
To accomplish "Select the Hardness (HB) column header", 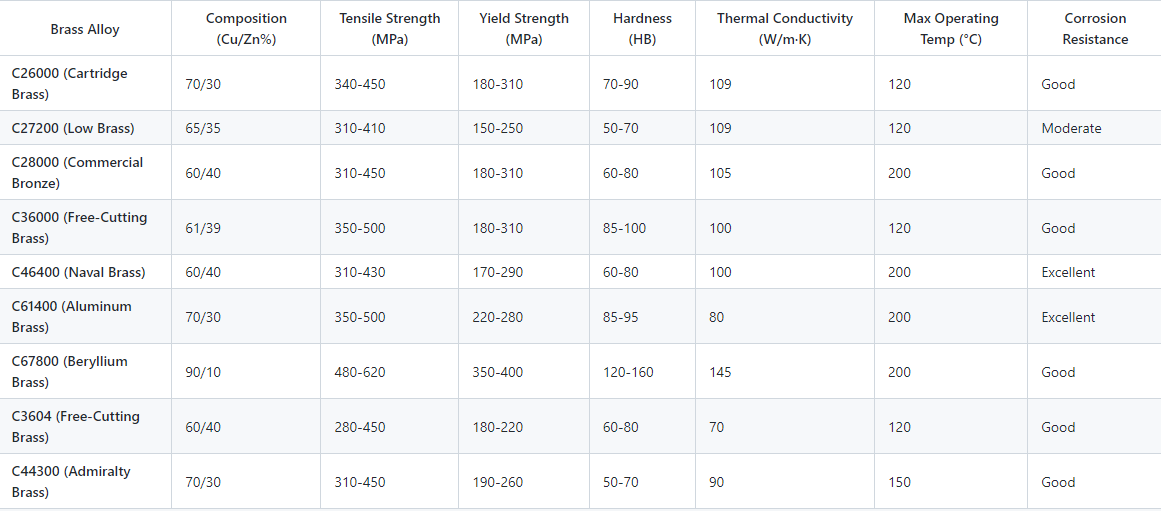I will [x=642, y=29].
